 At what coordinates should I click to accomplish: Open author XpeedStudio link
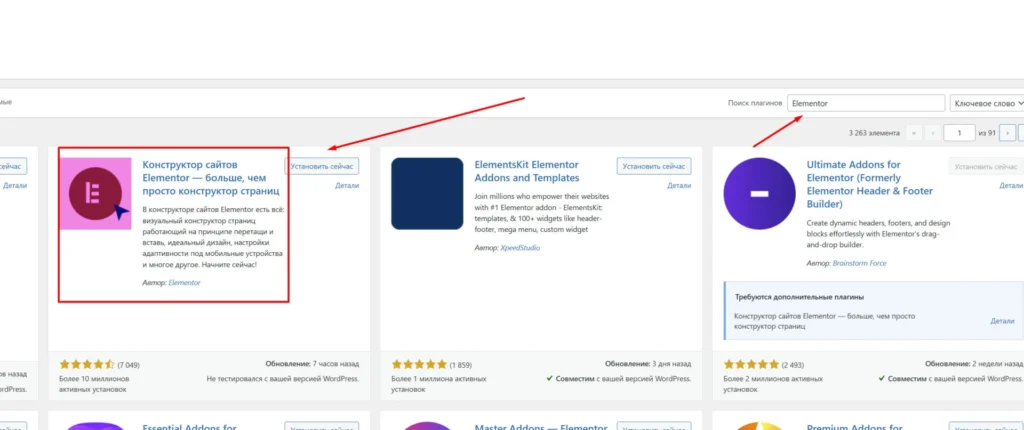point(520,248)
